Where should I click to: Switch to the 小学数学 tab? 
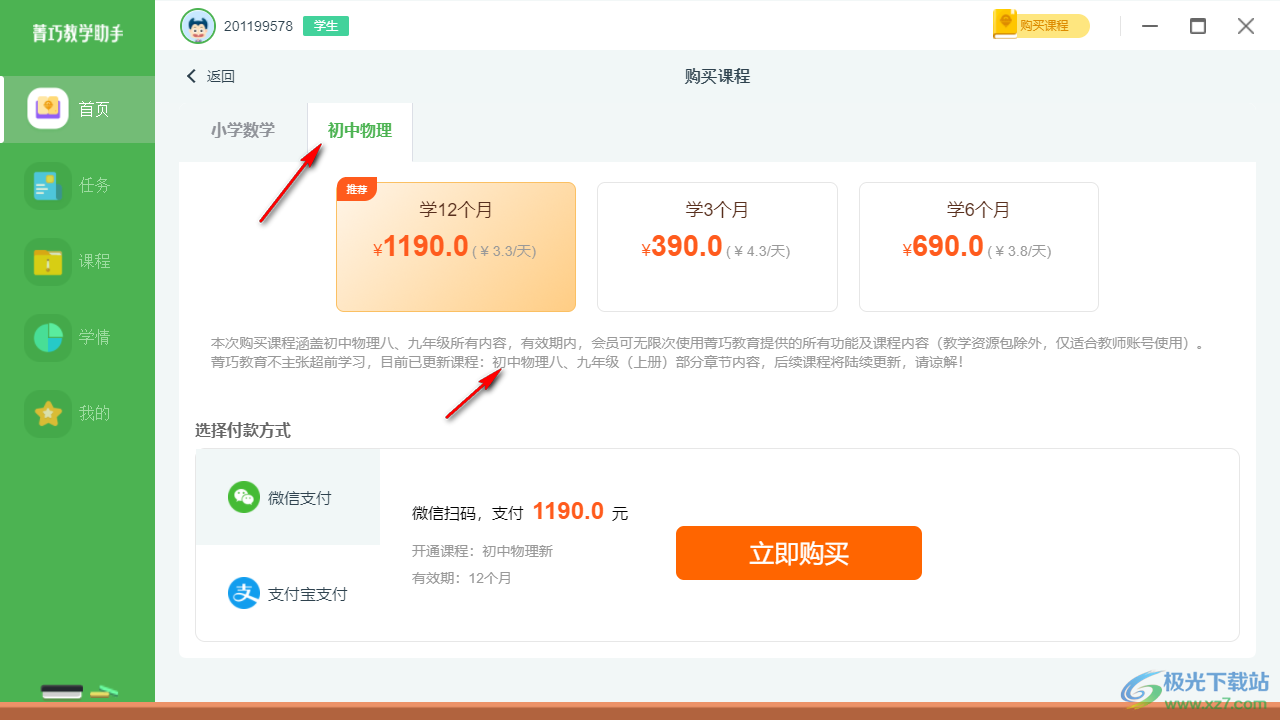click(243, 130)
